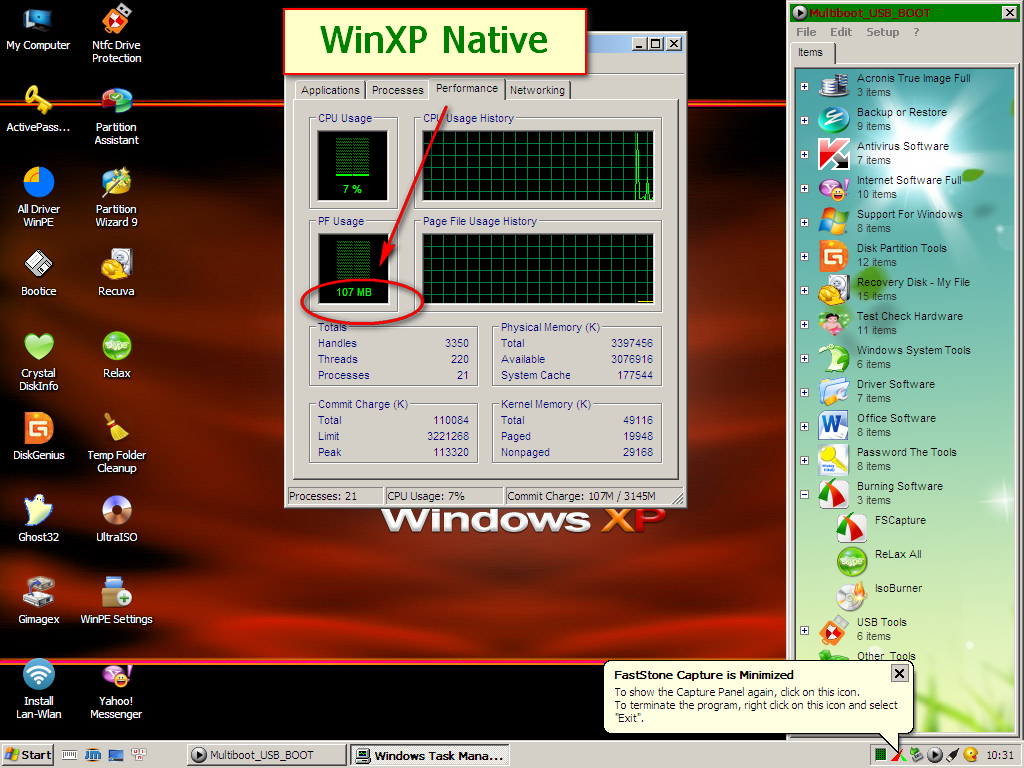
Task: Expand Internet Software Full group
Action: click(805, 188)
